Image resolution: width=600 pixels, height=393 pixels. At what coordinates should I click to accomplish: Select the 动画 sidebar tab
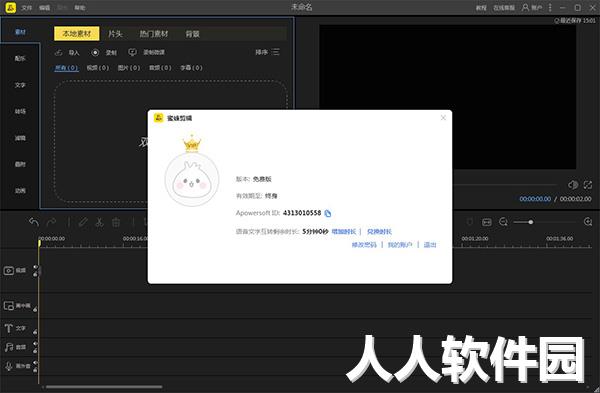tap(20, 191)
